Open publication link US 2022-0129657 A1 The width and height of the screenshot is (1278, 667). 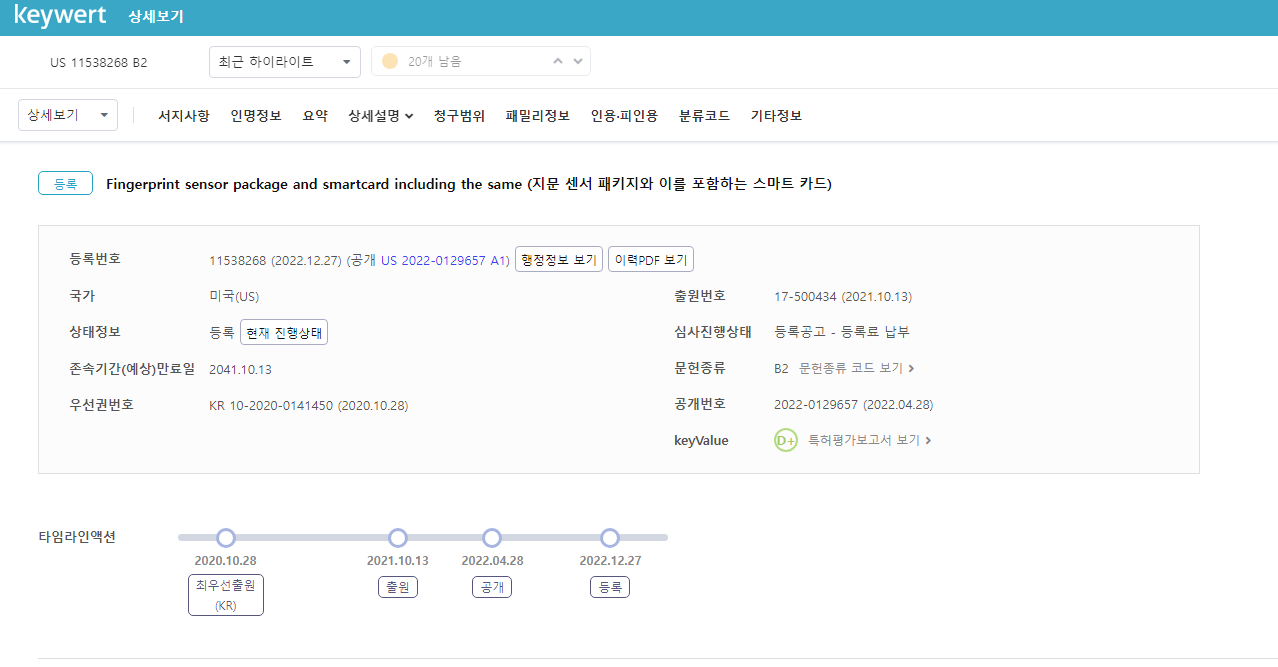[x=445, y=260]
